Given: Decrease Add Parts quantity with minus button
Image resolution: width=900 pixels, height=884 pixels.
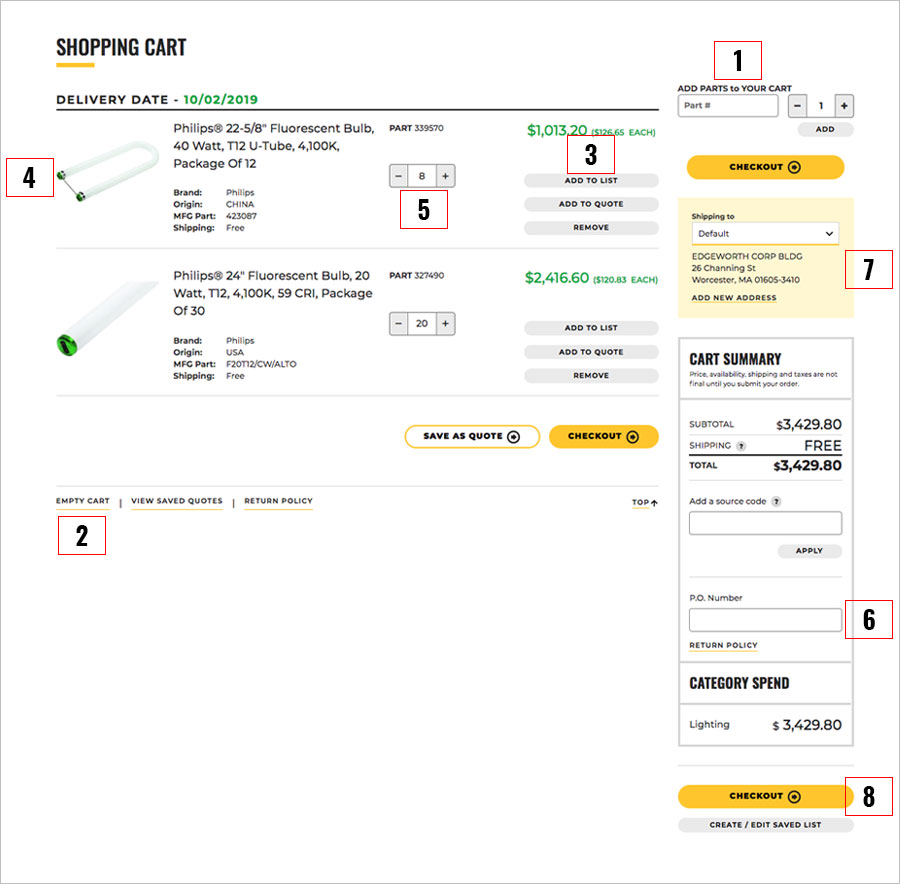Looking at the screenshot, I should pyautogui.click(x=797, y=106).
